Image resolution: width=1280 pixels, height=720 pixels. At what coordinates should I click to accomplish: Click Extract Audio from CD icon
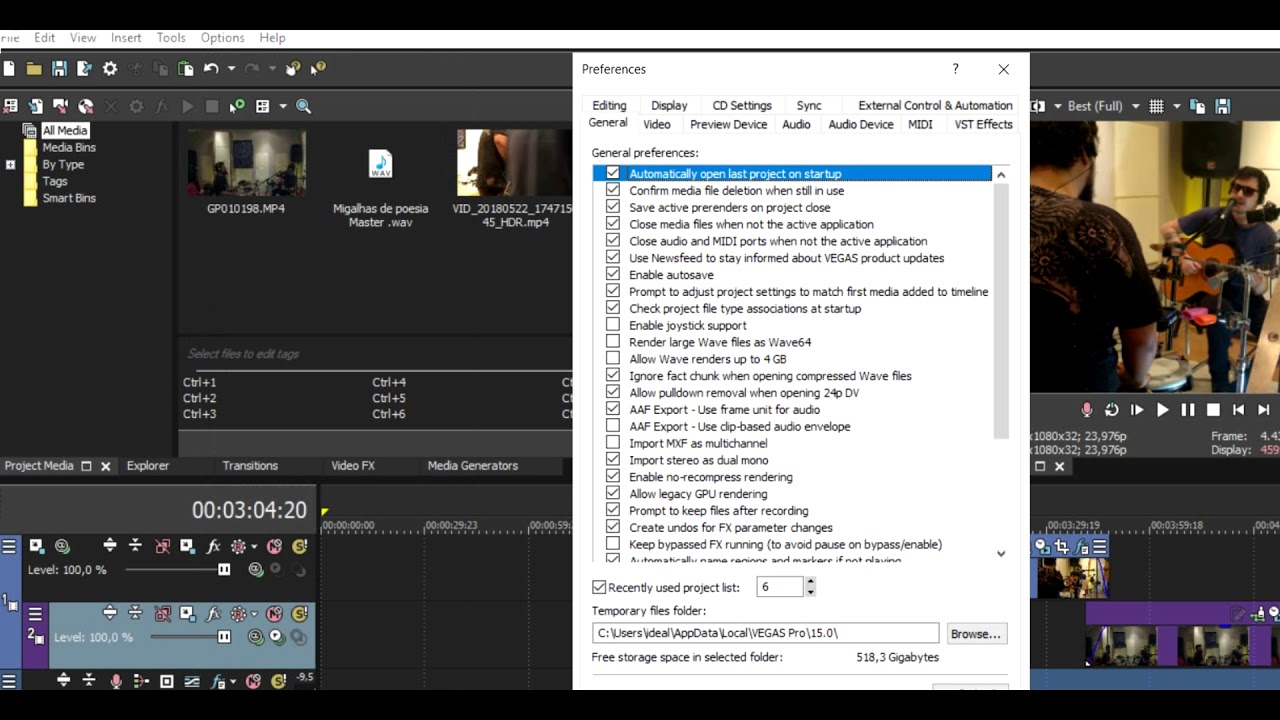[x=85, y=106]
